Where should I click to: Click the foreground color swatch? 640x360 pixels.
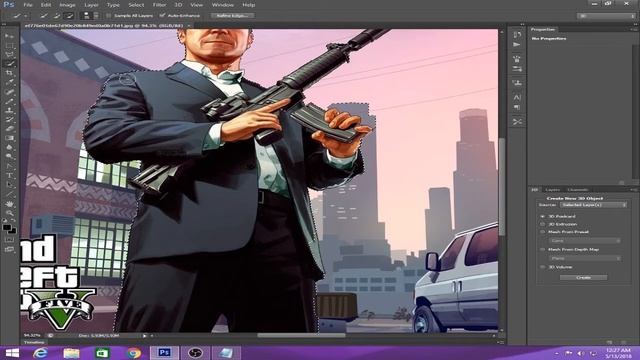pos(7,227)
